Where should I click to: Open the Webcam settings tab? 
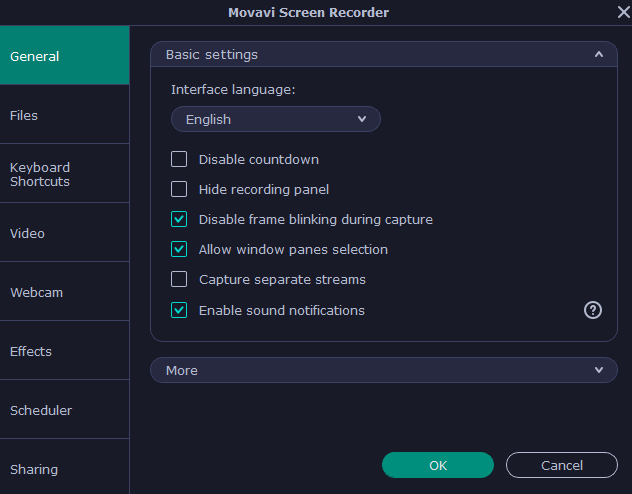[x=64, y=292]
